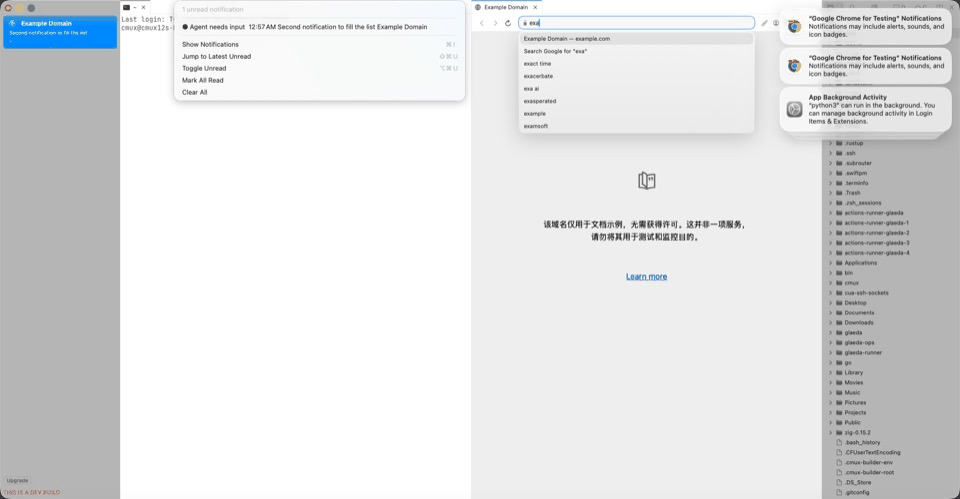Click the Upgrade button
The image size is (960, 499).
coord(17,481)
